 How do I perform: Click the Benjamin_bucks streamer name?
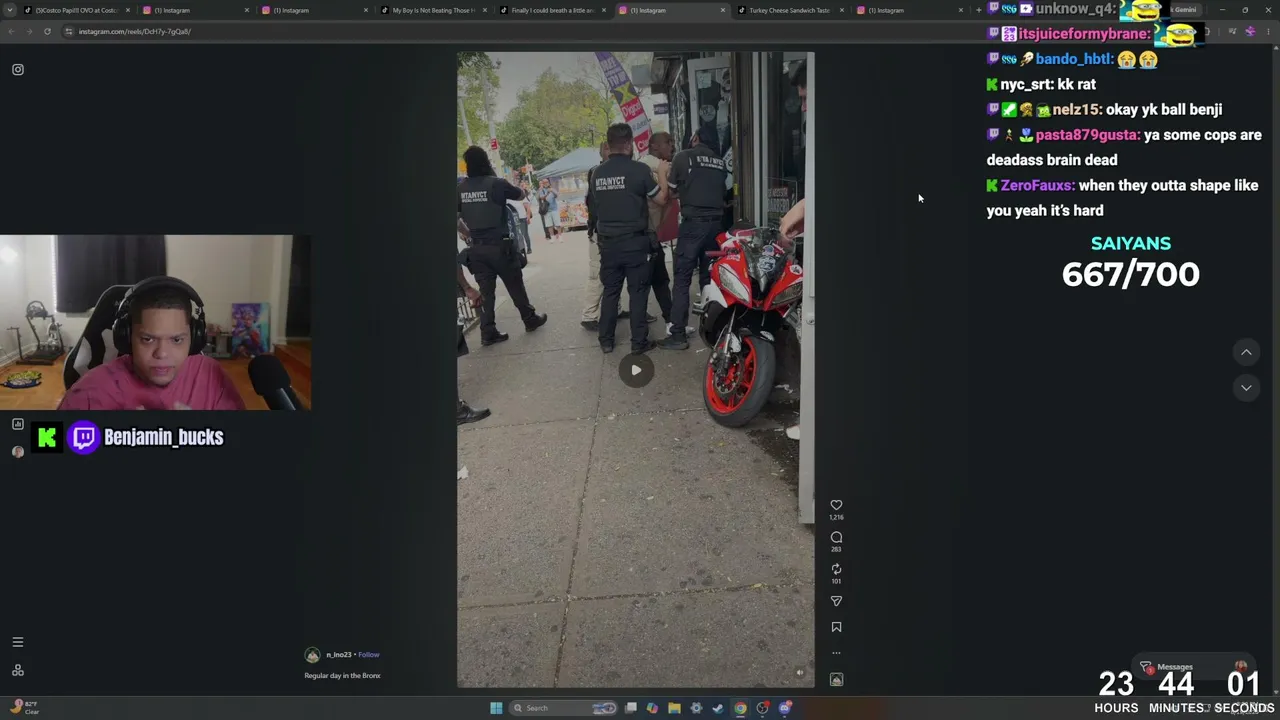[164, 437]
